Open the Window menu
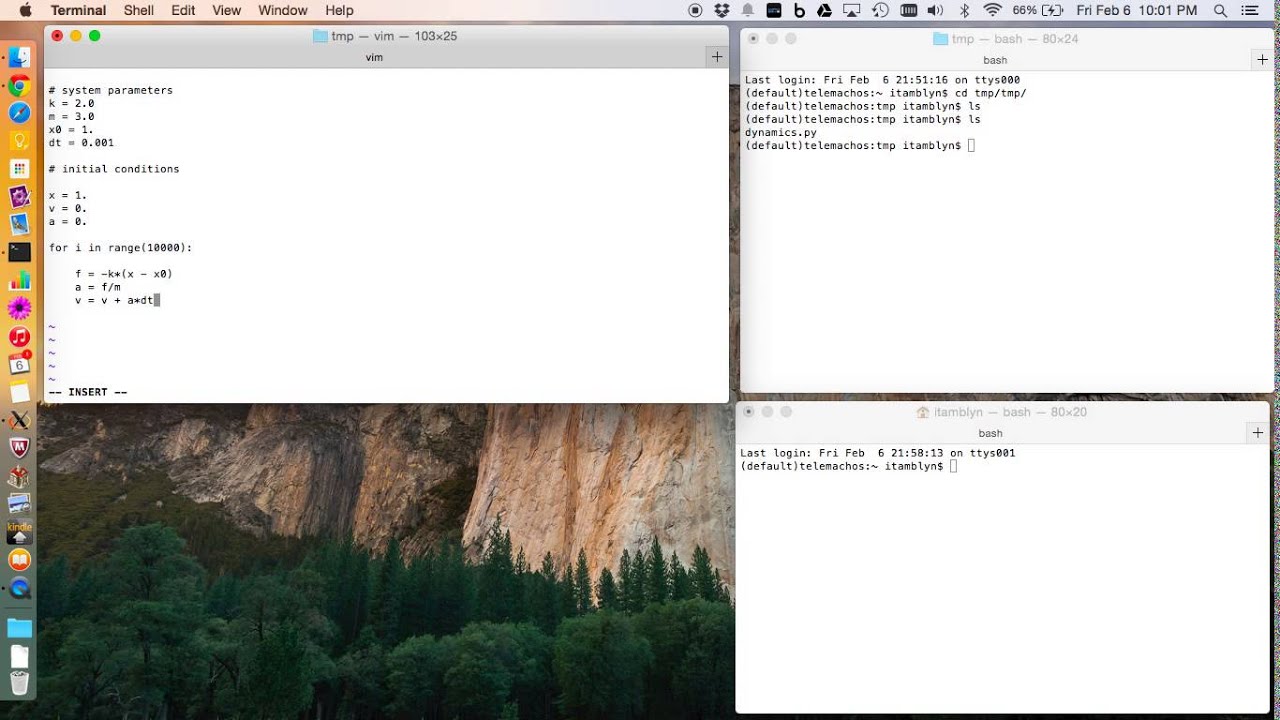This screenshot has height=720, width=1280. (x=283, y=10)
